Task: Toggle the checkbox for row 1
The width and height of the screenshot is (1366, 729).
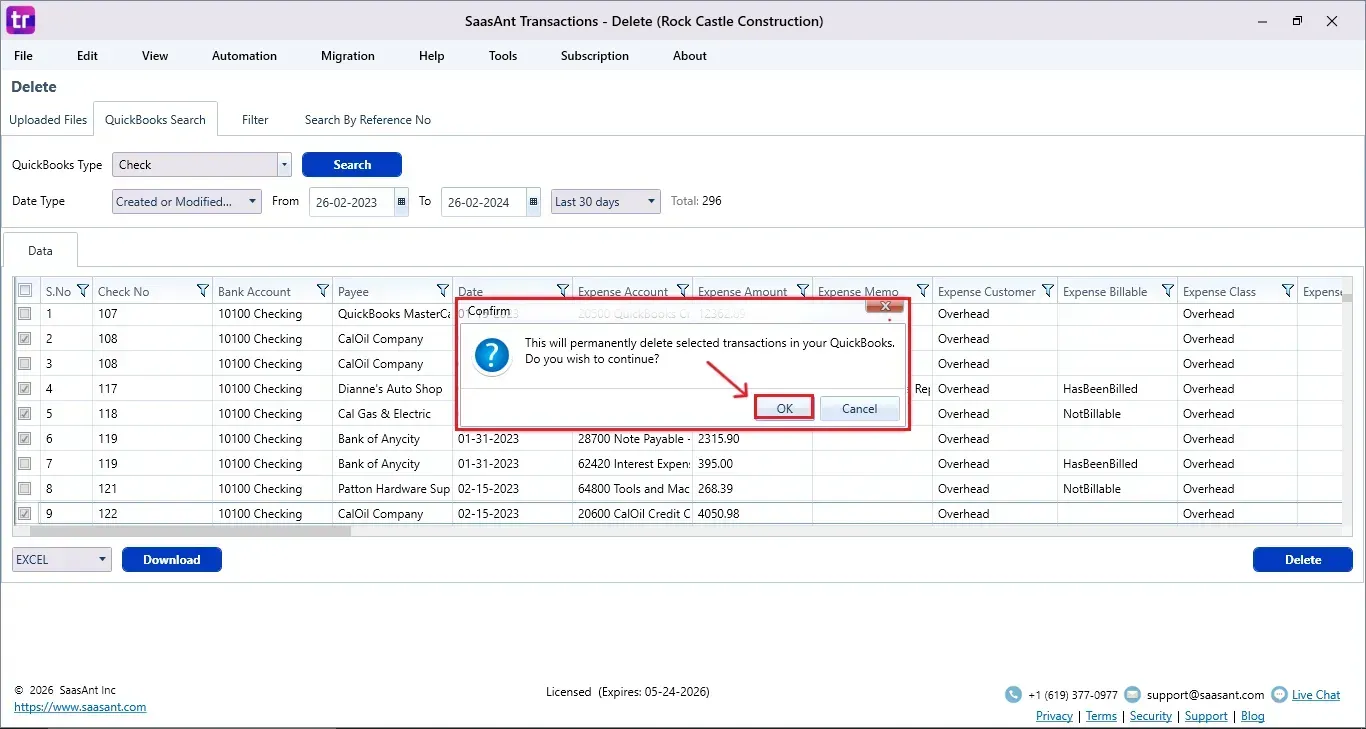Action: pos(25,314)
